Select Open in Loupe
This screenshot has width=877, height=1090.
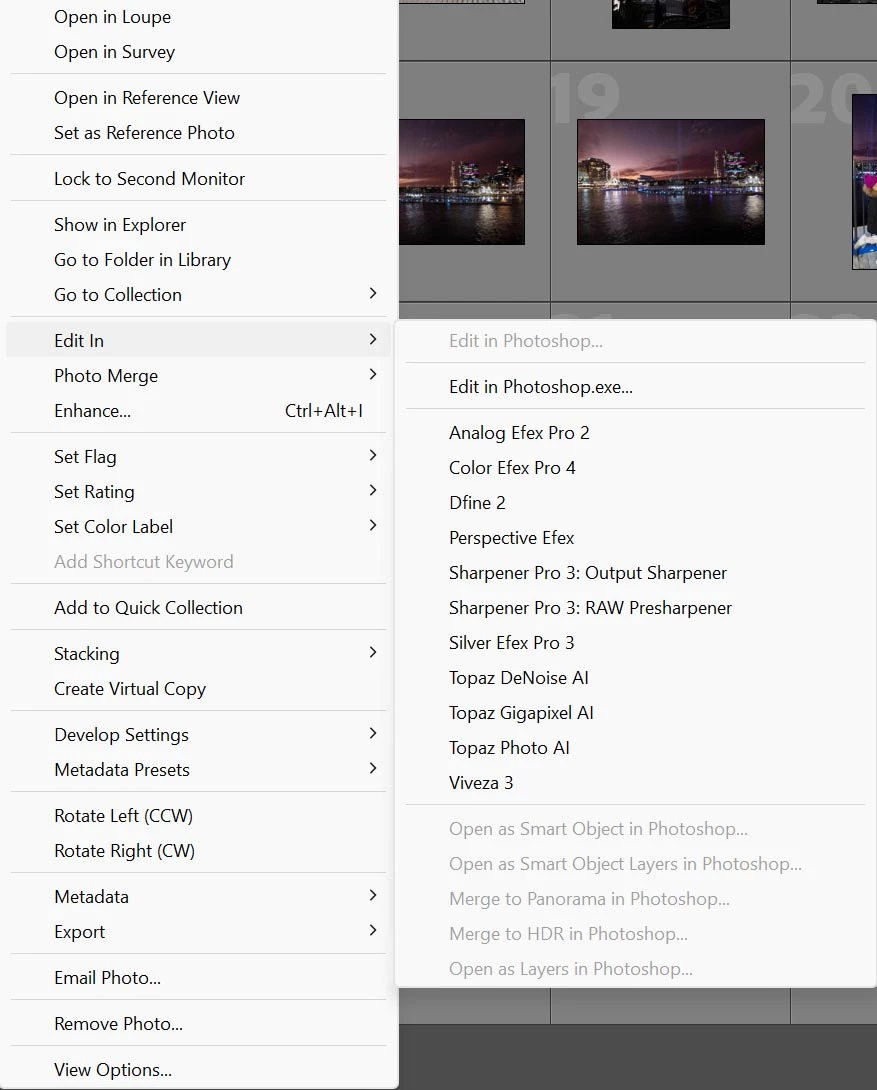point(198,17)
